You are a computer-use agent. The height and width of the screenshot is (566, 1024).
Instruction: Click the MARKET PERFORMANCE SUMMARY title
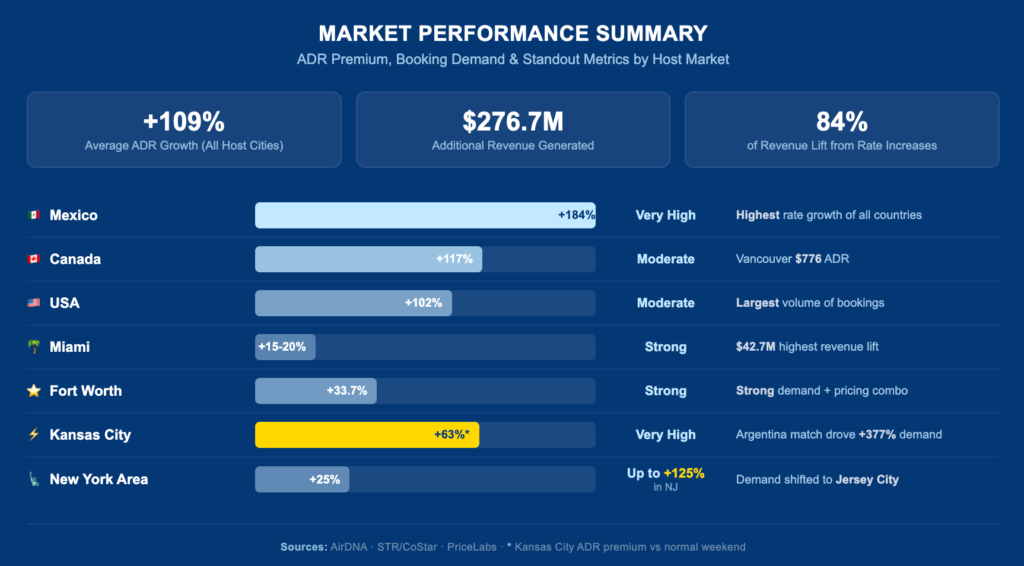(513, 33)
